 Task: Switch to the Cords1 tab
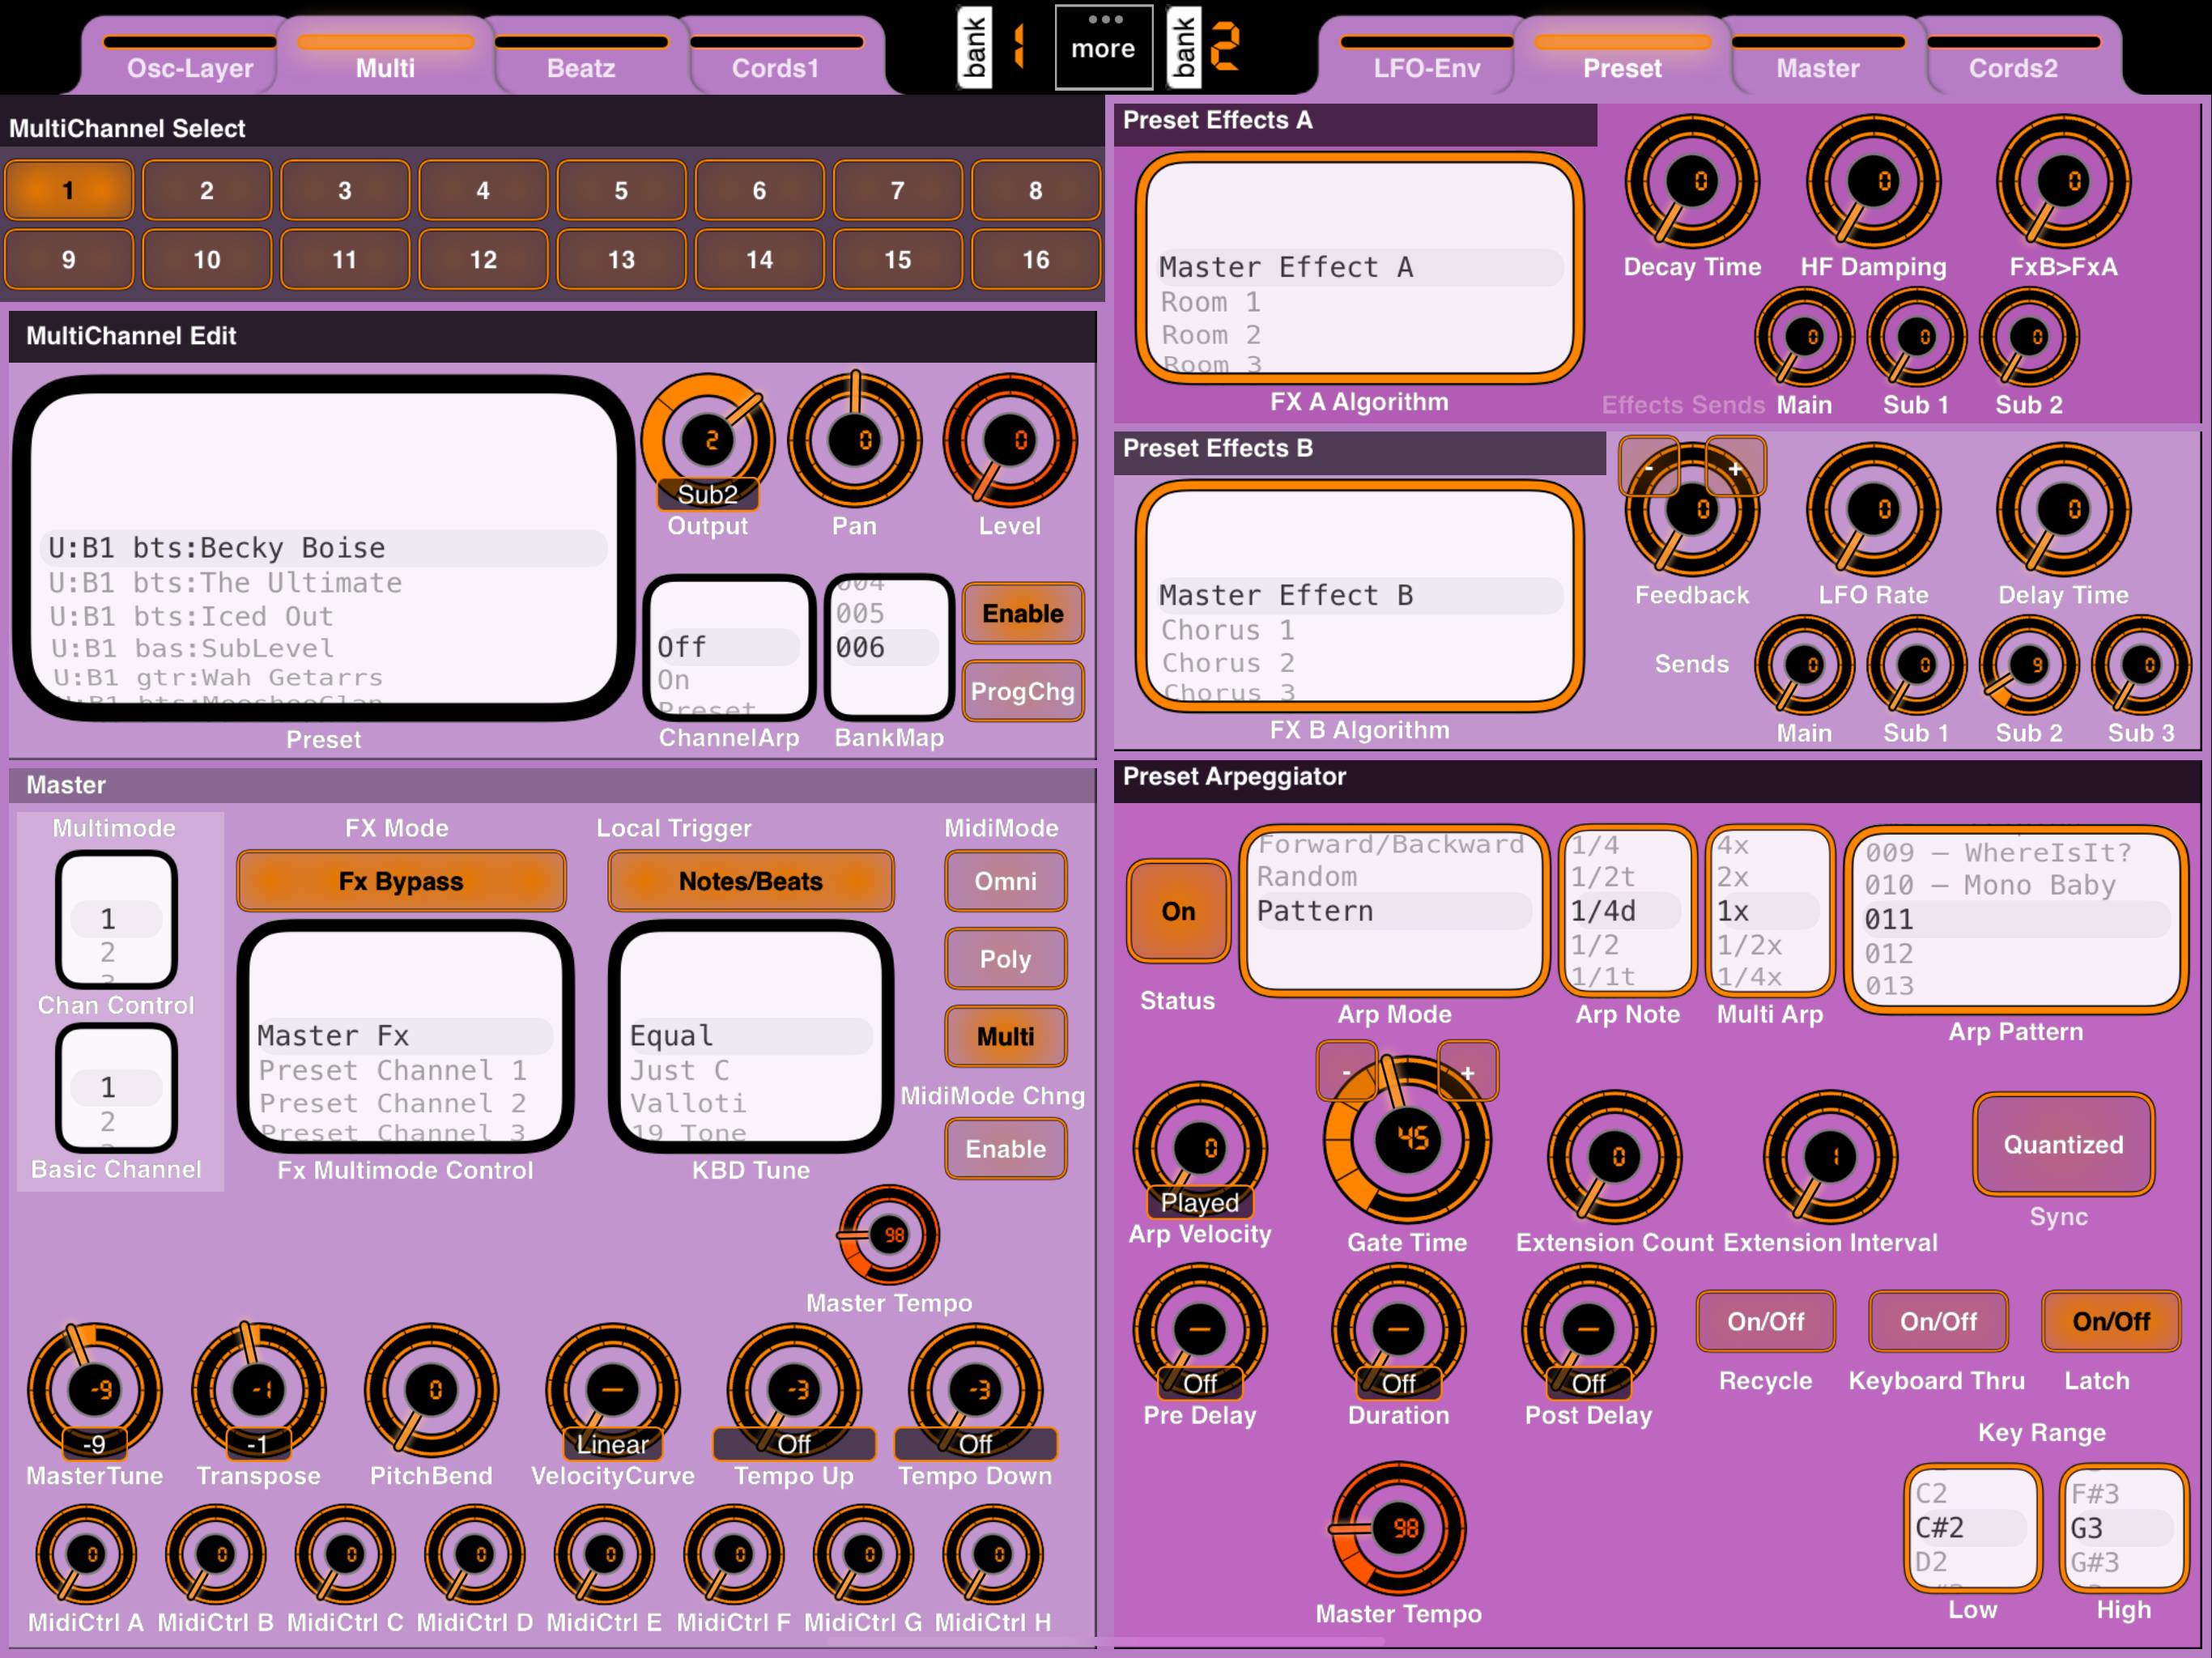[x=776, y=57]
